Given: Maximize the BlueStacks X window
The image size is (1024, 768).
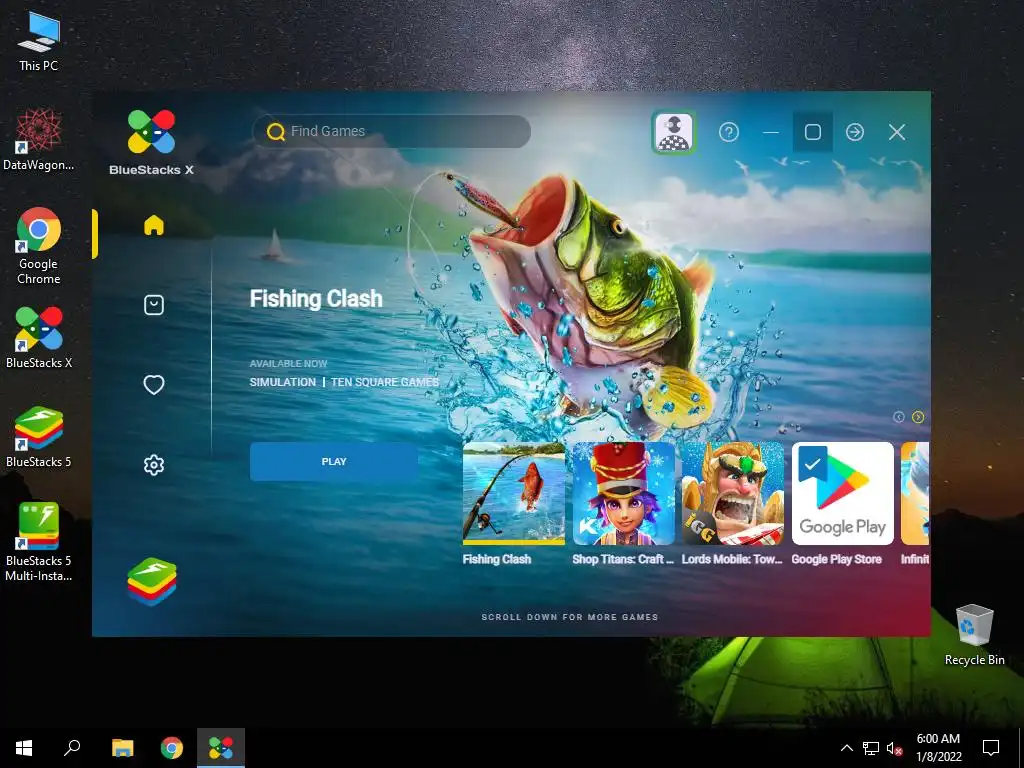Looking at the screenshot, I should pos(813,132).
